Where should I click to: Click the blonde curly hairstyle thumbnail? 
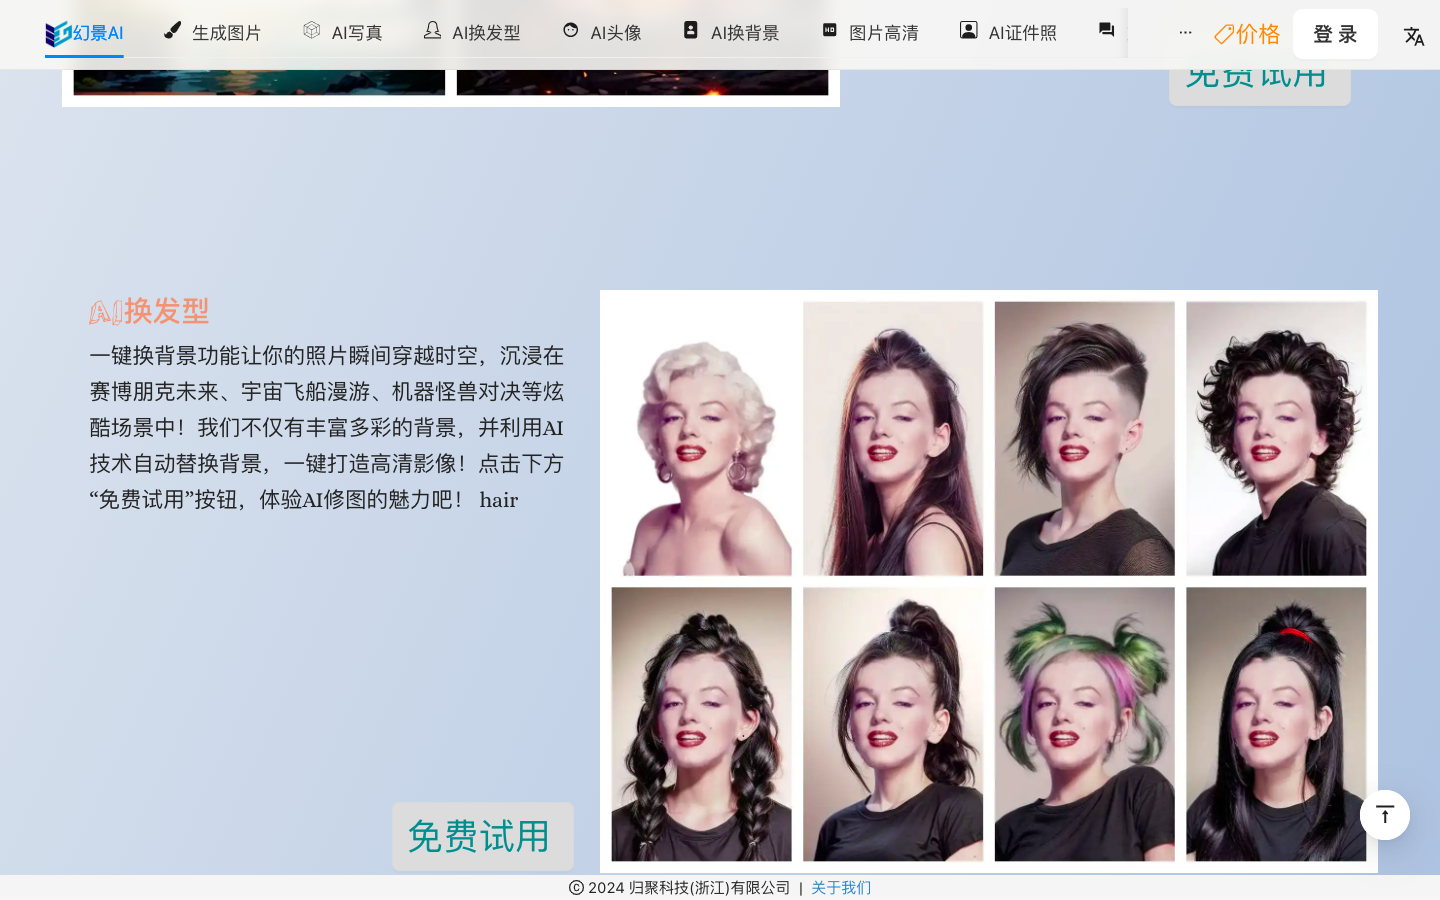(701, 438)
